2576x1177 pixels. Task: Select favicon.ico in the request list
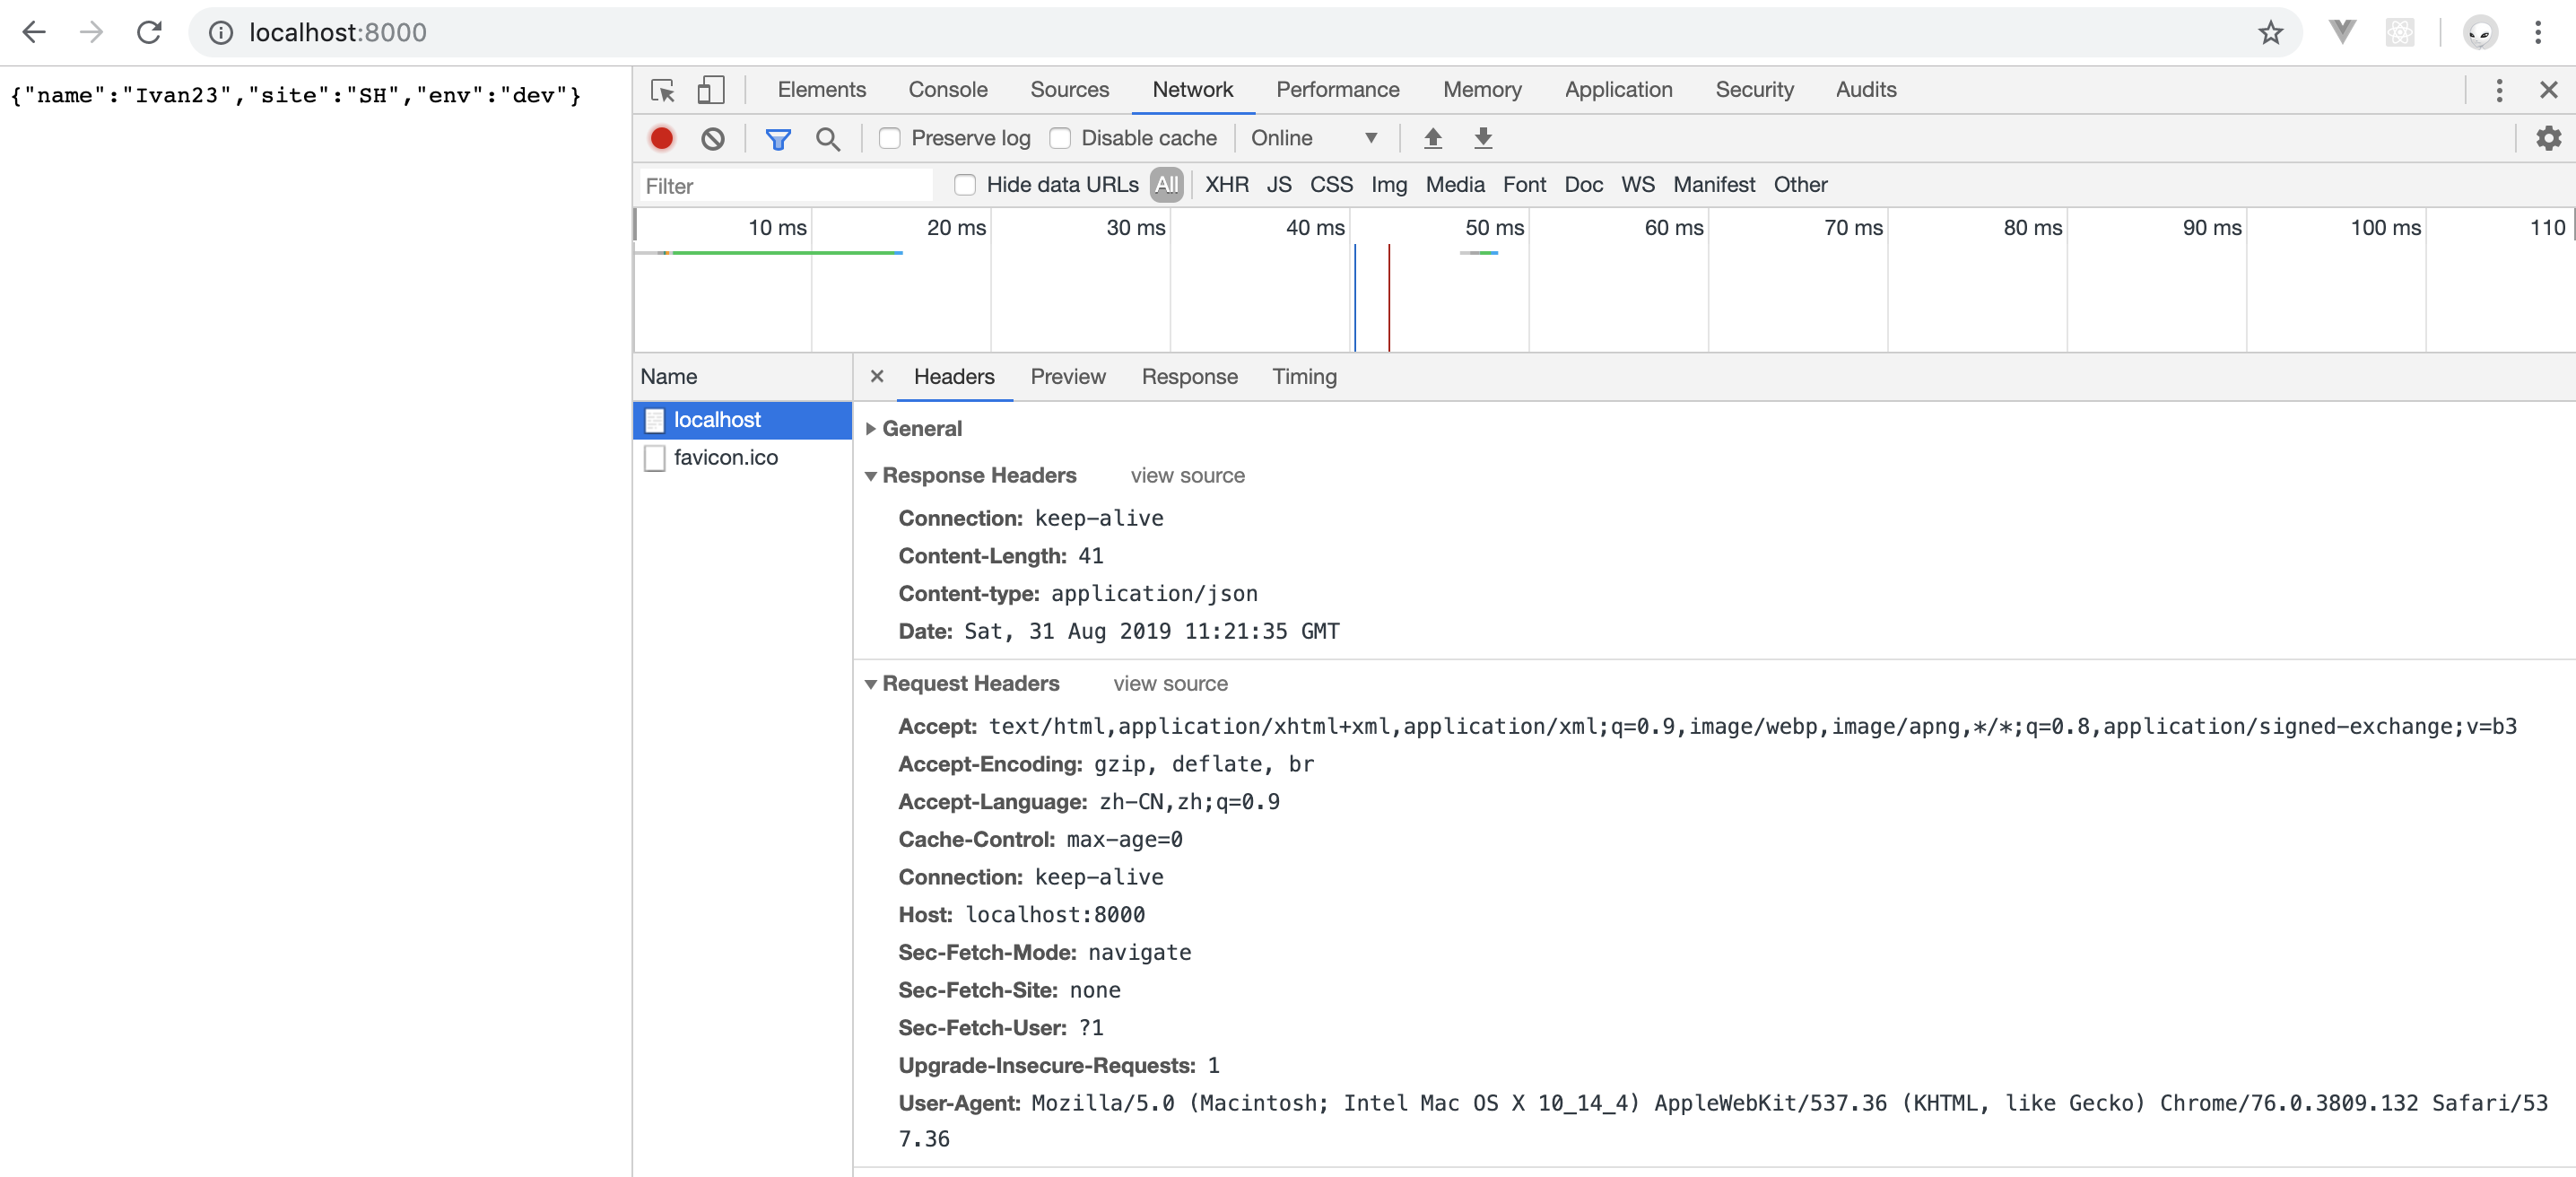[x=725, y=457]
